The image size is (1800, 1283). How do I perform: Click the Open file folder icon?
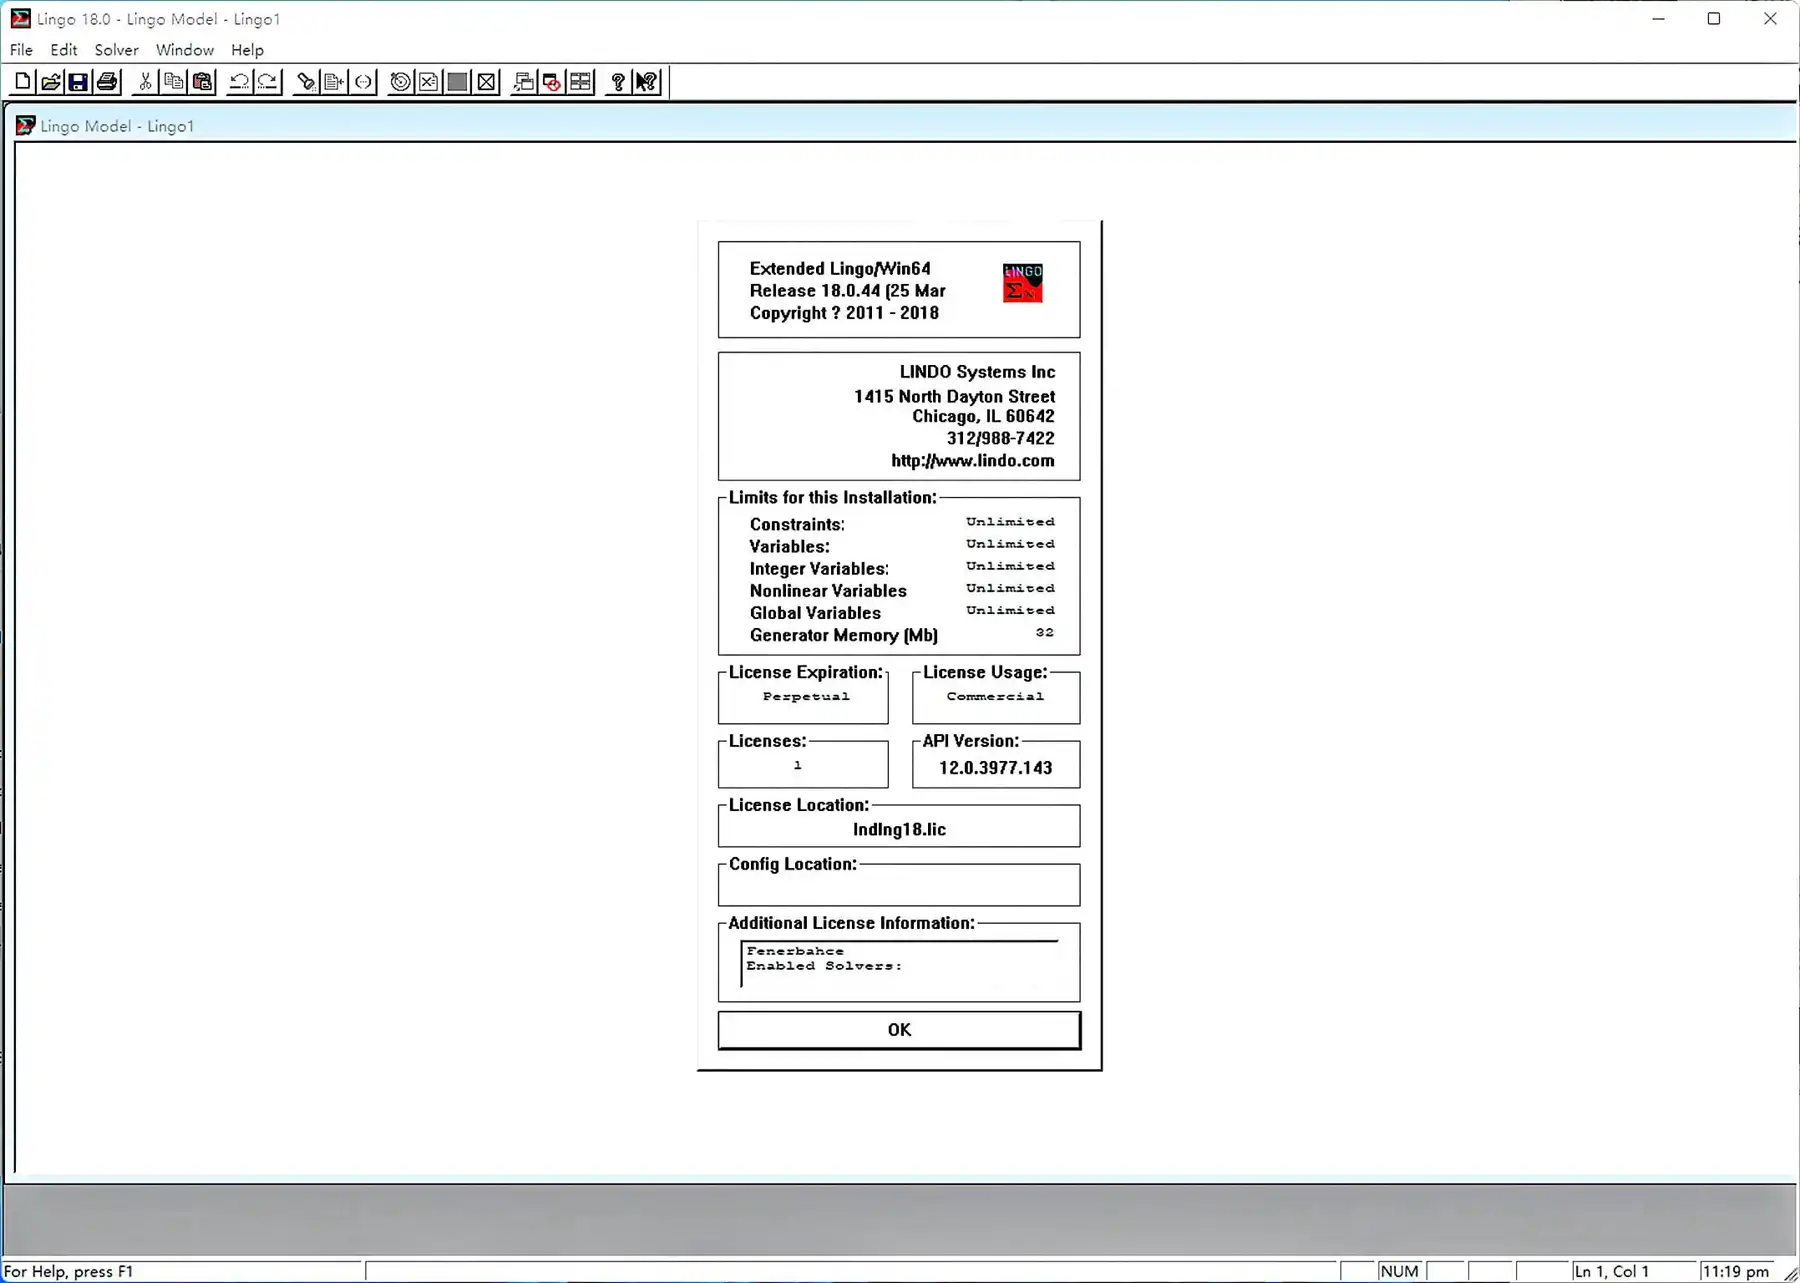[x=51, y=82]
